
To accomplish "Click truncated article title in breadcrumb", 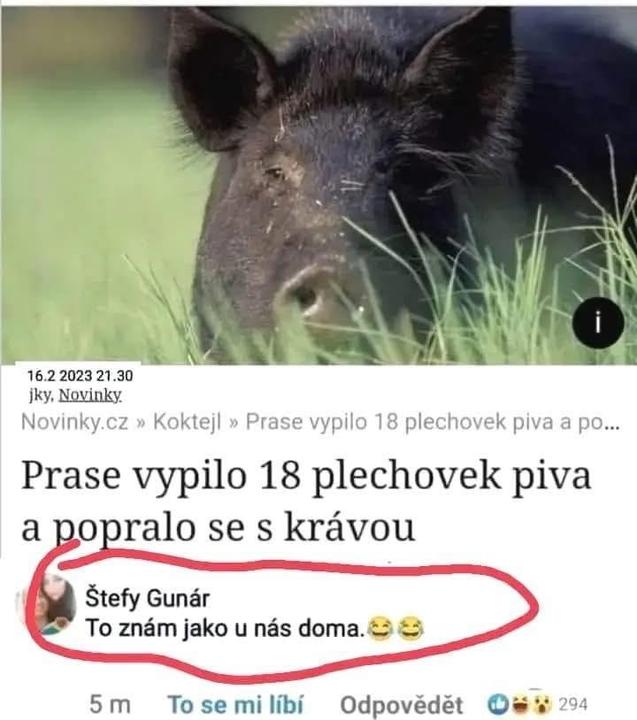I will pyautogui.click(x=433, y=422).
